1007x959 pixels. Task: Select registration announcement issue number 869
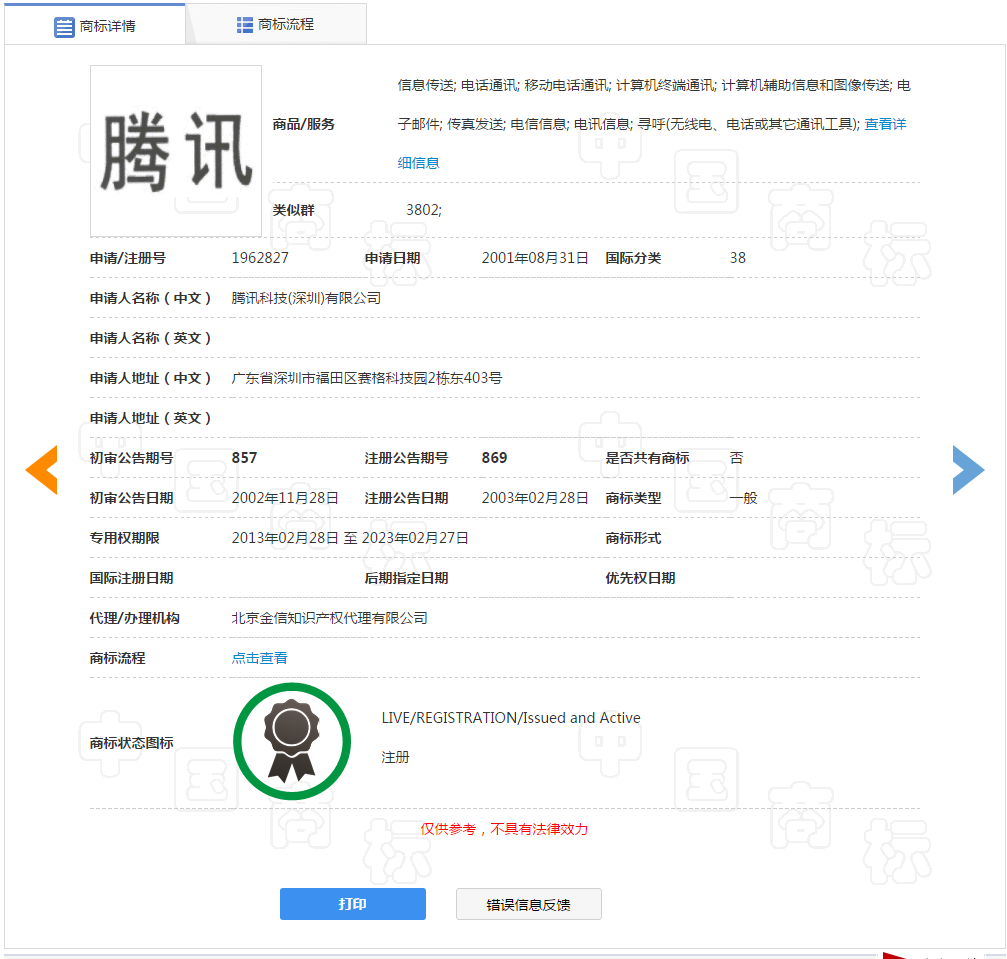tap(495, 457)
